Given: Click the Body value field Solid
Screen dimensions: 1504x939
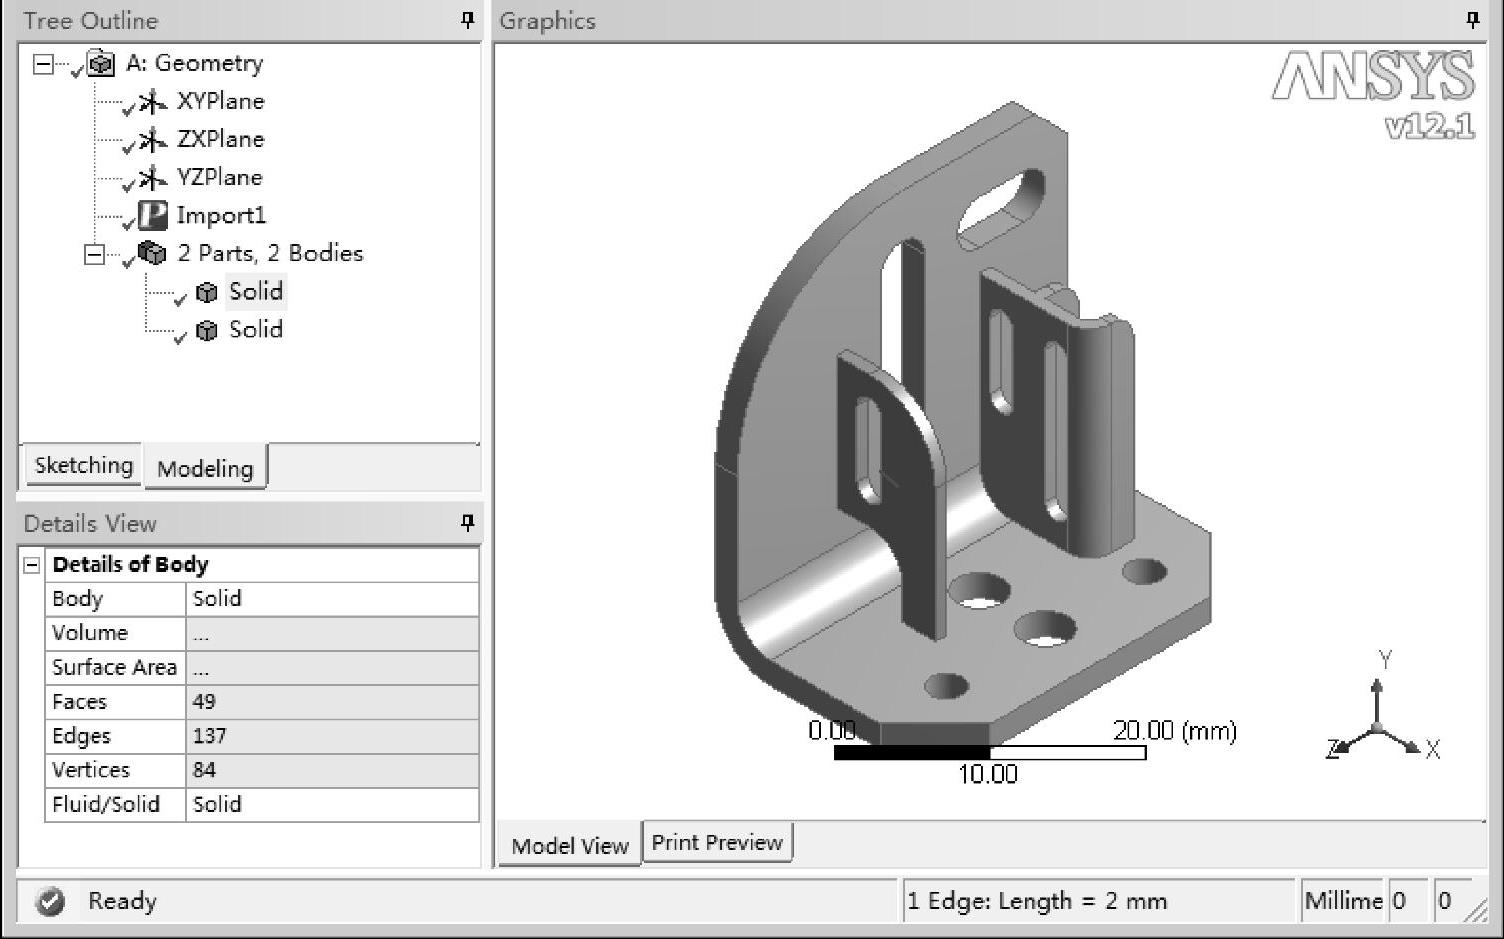Looking at the screenshot, I should pyautogui.click(x=332, y=598).
